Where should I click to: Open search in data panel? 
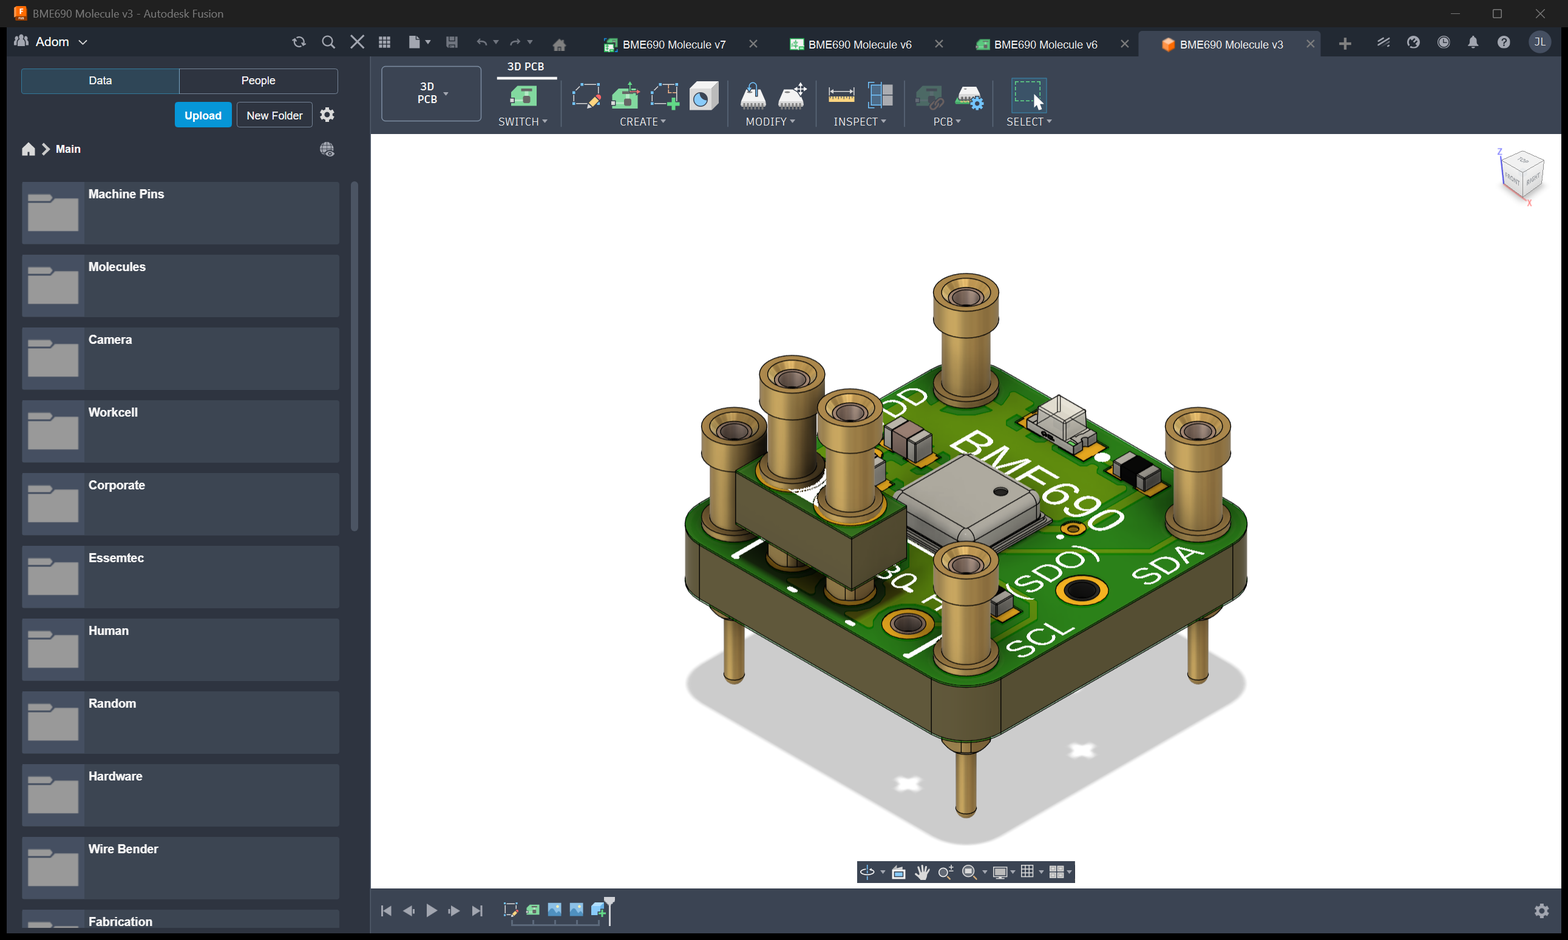click(328, 42)
